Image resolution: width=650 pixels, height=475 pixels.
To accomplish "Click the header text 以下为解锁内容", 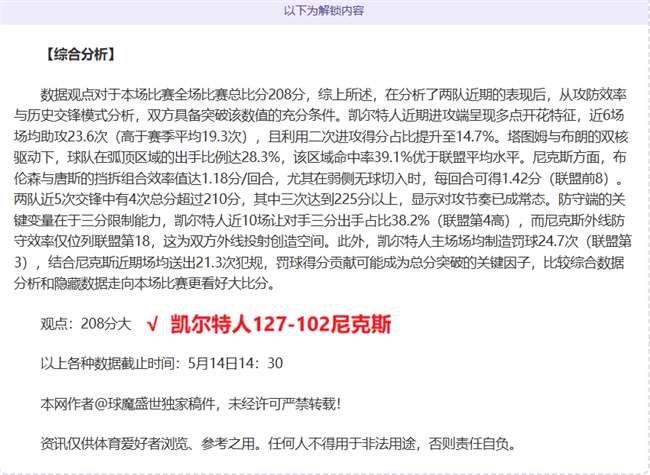I will click(x=324, y=10).
